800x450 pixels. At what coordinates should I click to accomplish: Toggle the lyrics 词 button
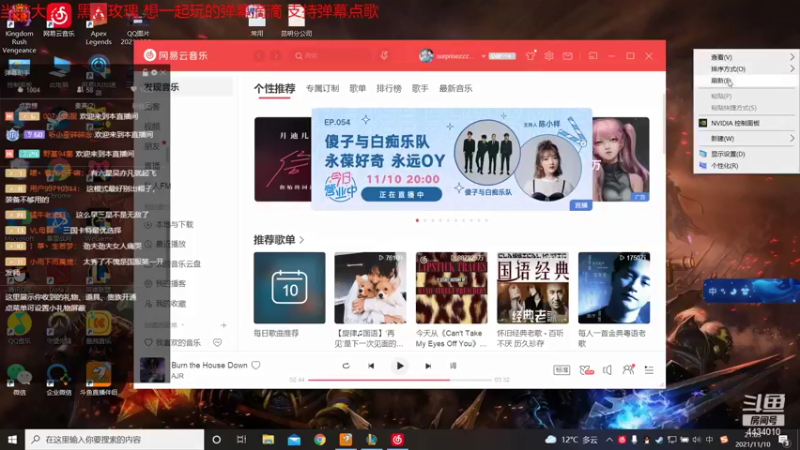pos(453,366)
